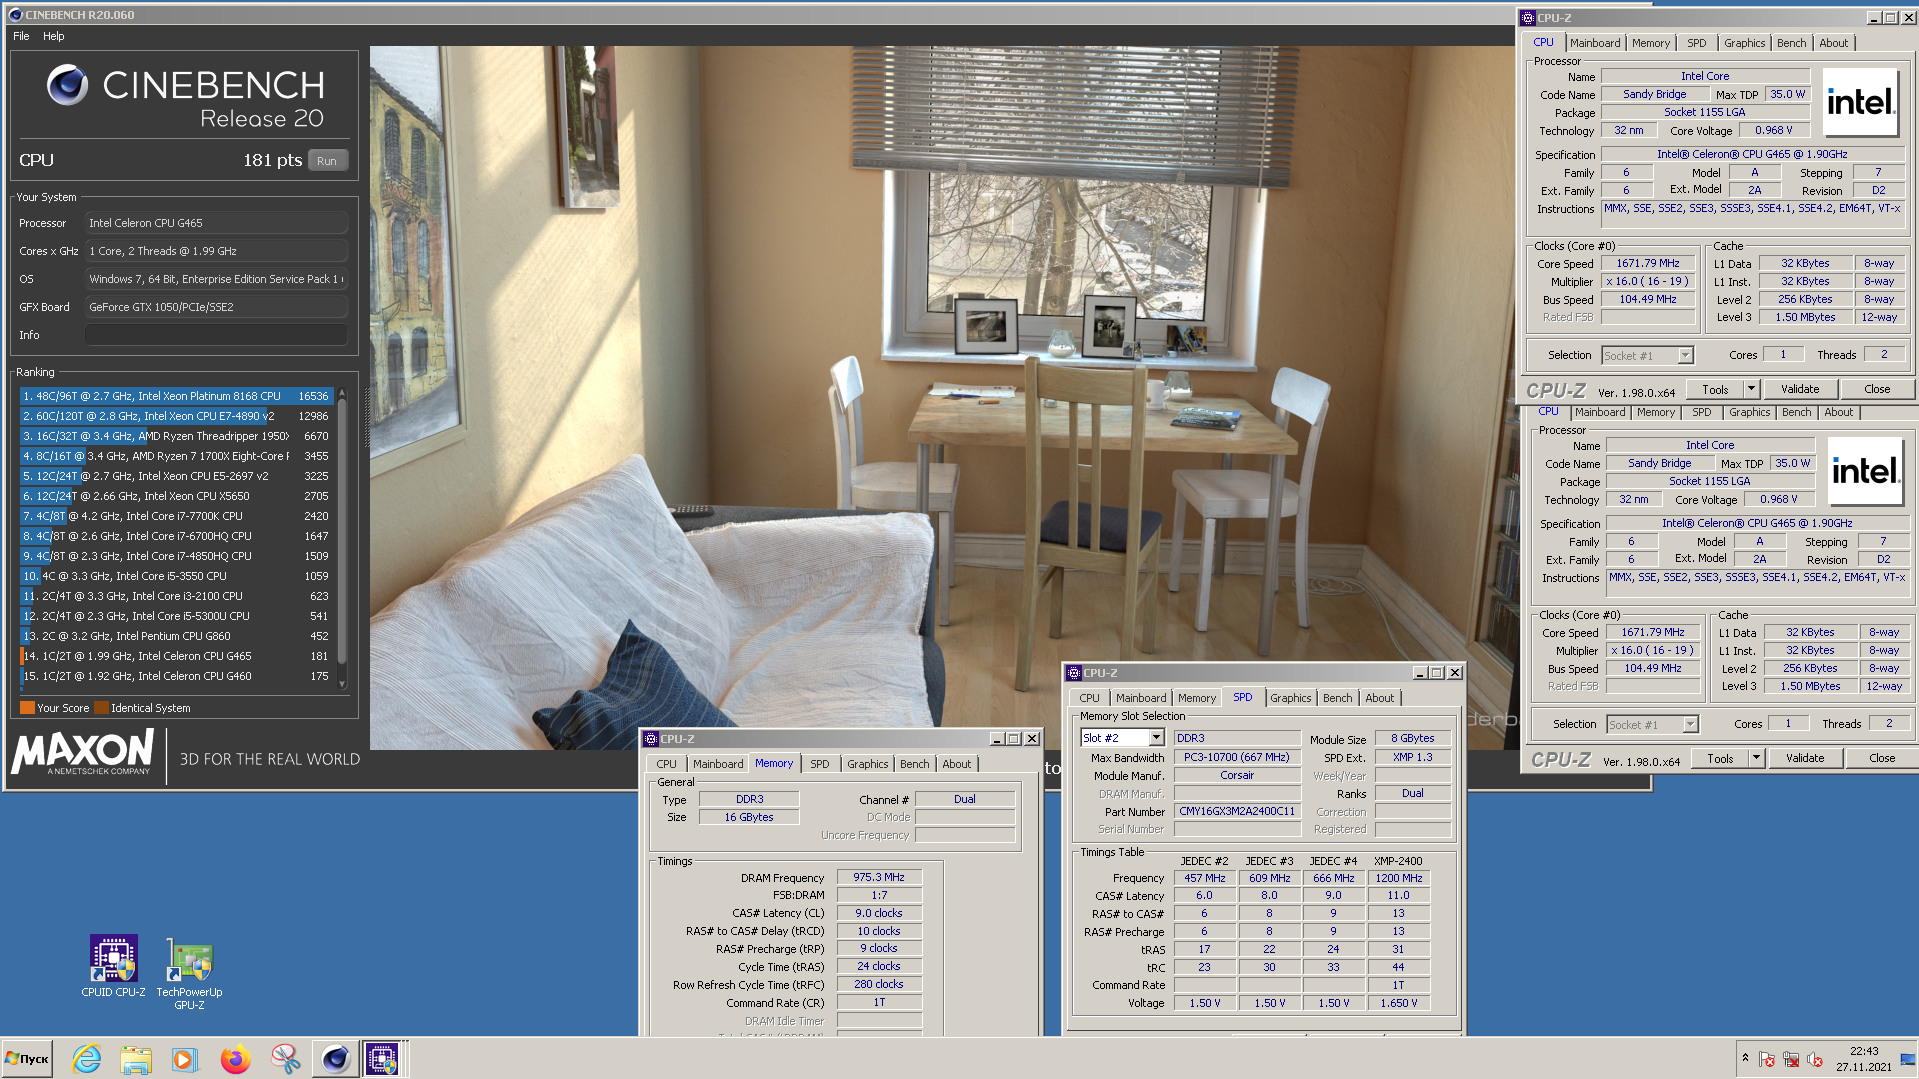The image size is (1919, 1079).
Task: Open Socket #1 selection in upper-right CPU-Z
Action: (1685, 355)
